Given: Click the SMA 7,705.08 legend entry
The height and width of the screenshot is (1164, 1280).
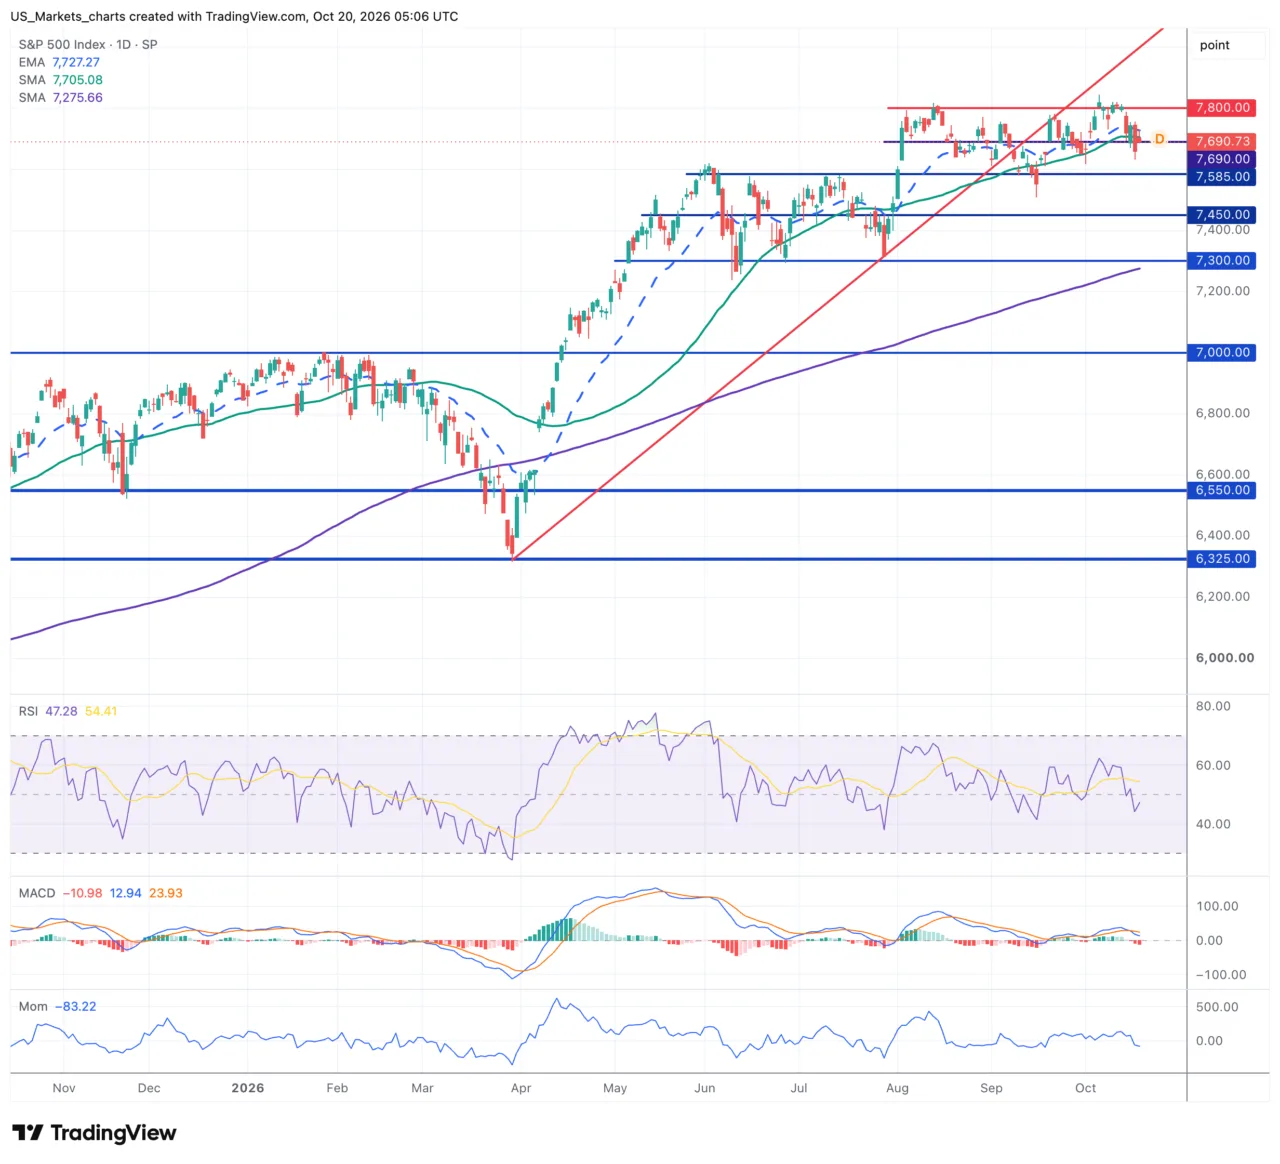Looking at the screenshot, I should click(x=60, y=80).
